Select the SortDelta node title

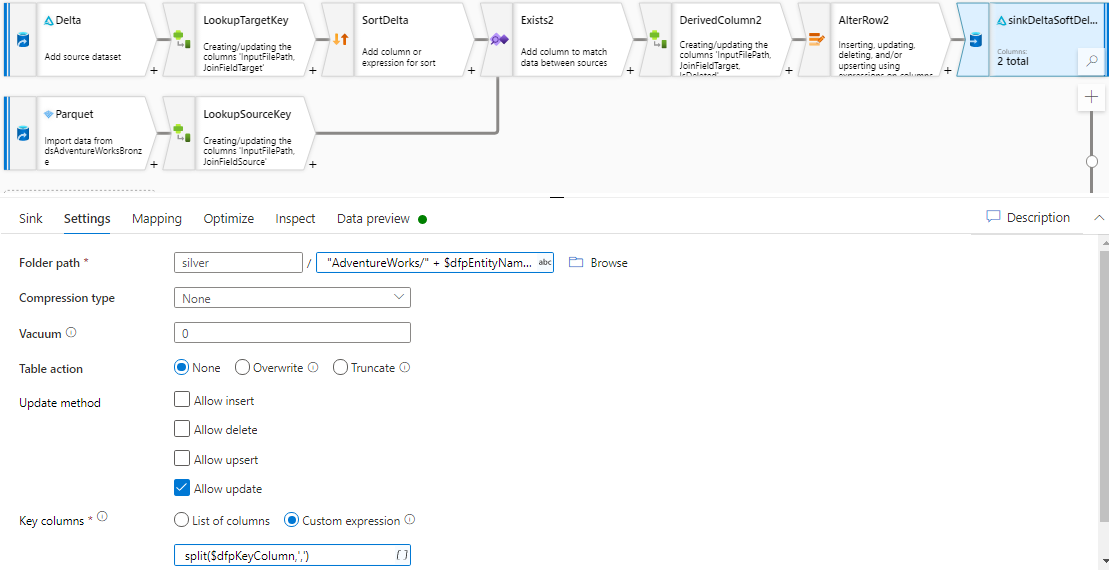(385, 20)
